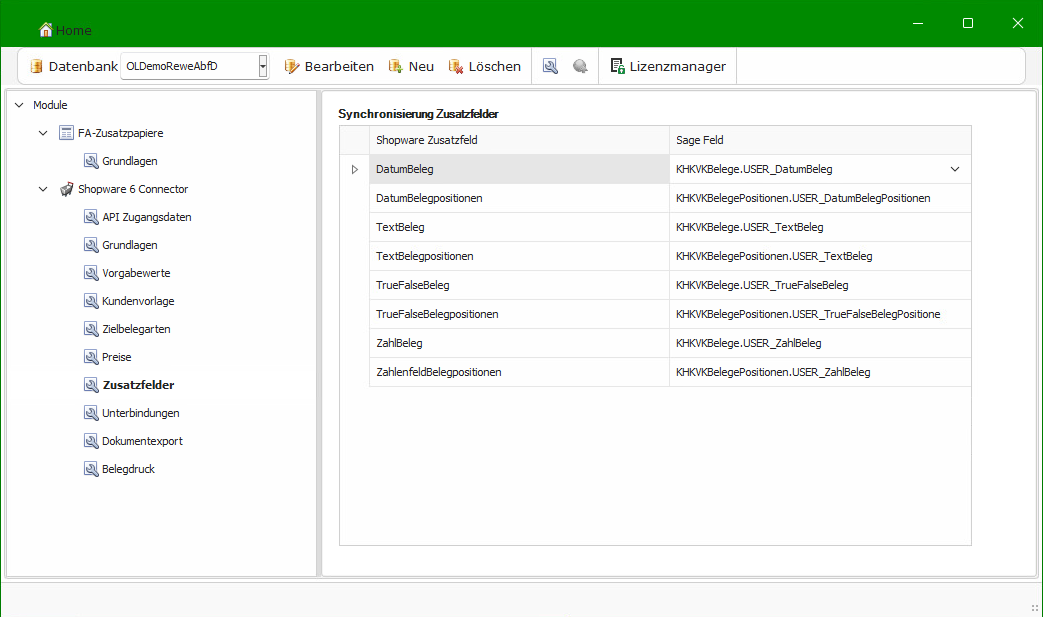Click the Unterbindungen icon

pos(91,413)
